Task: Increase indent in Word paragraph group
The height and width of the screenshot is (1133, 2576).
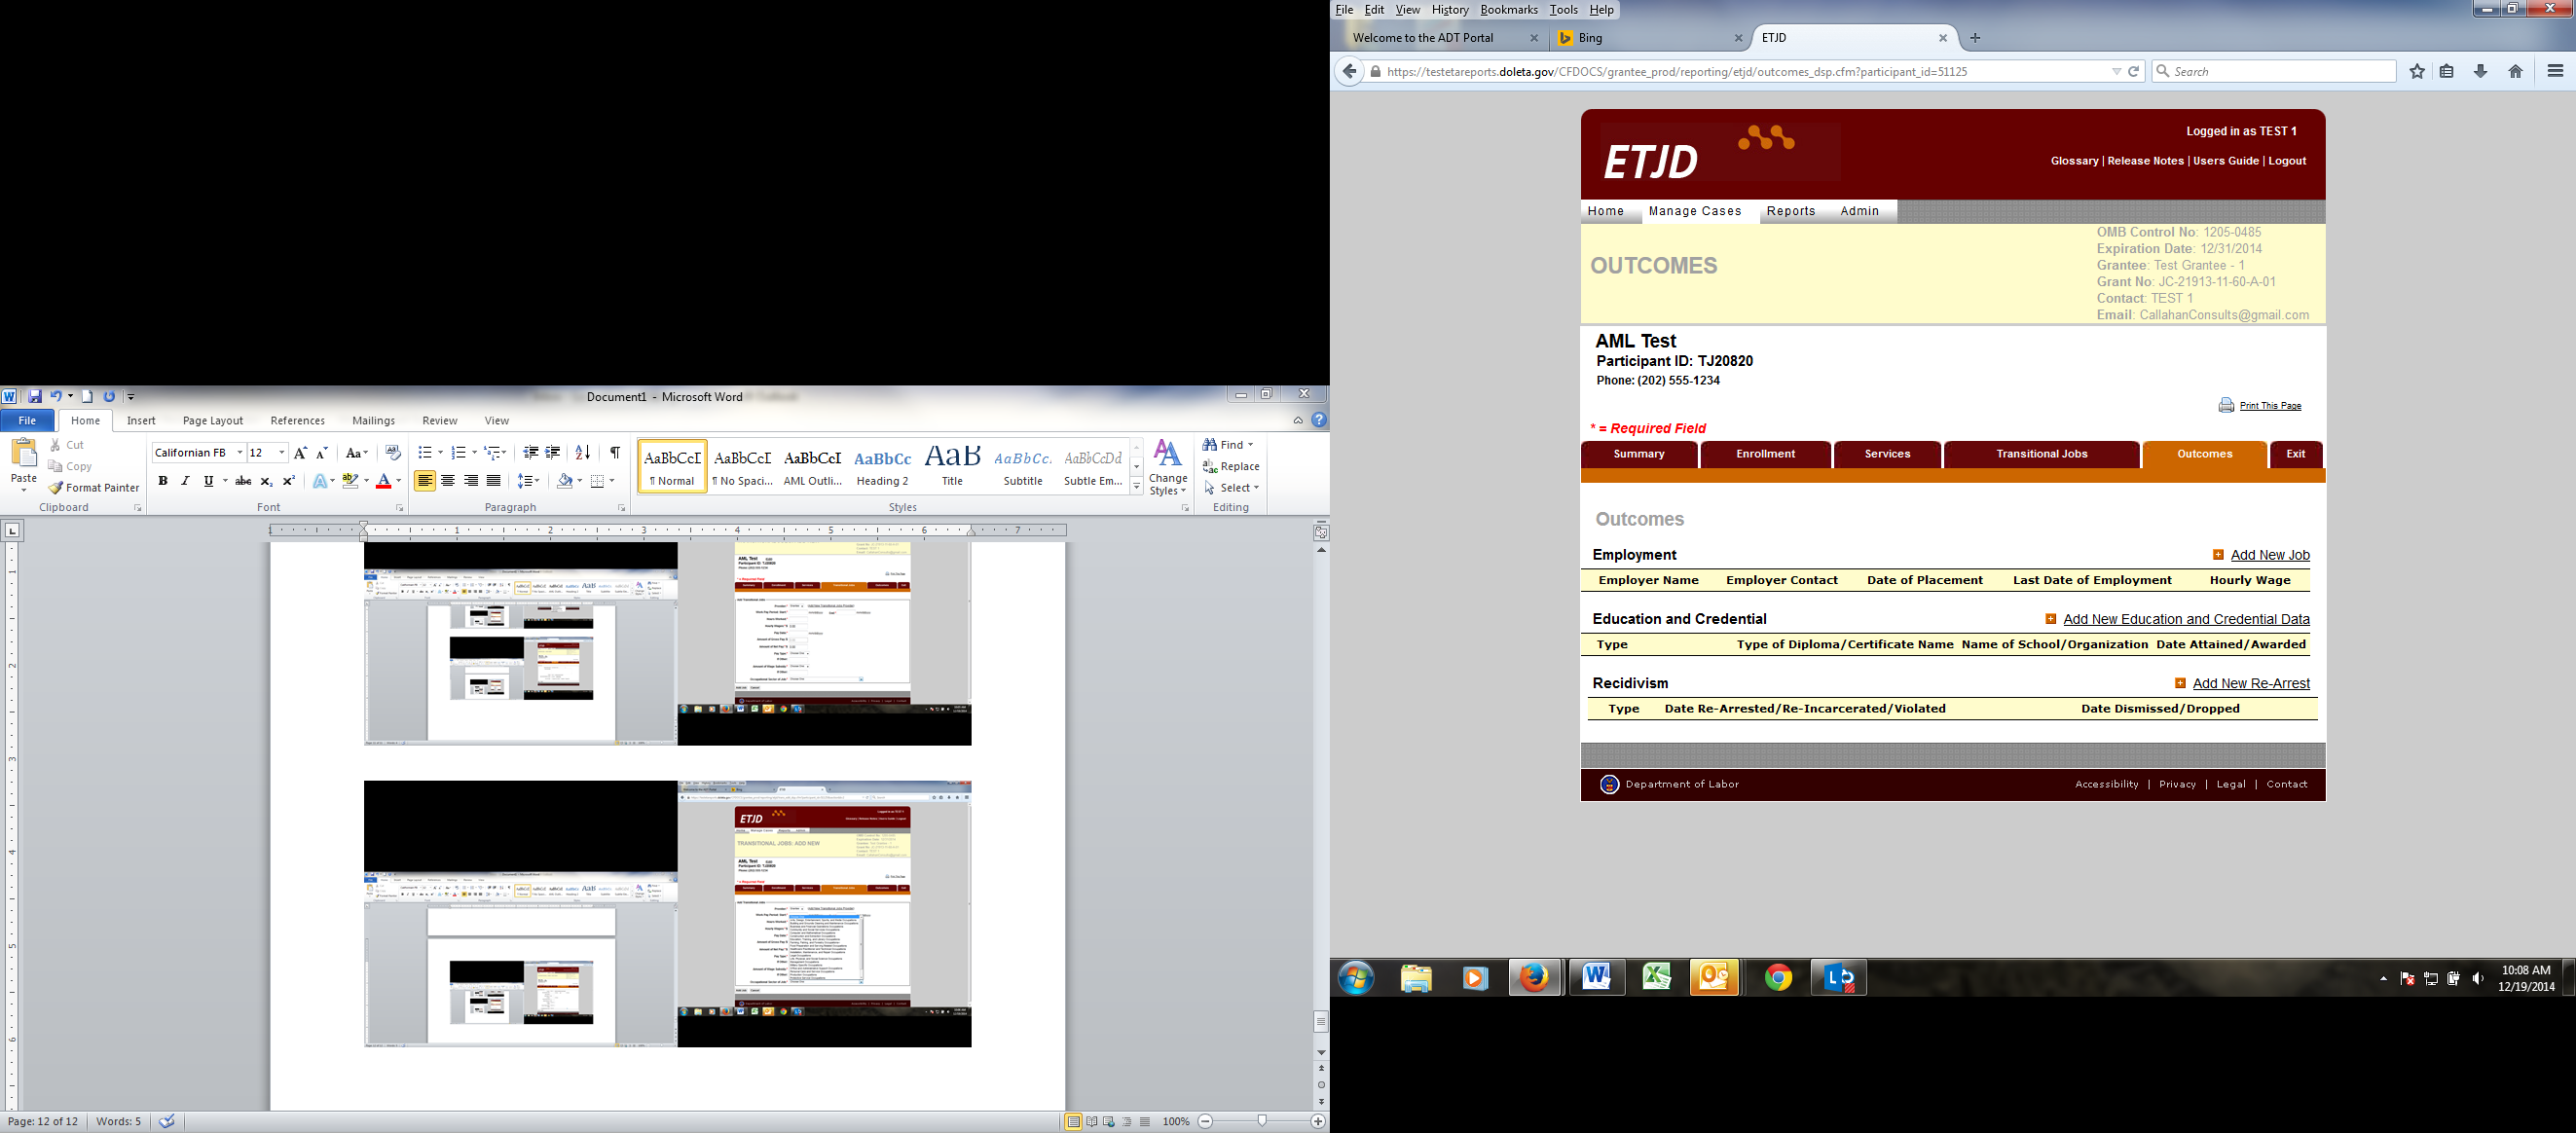Action: click(553, 453)
